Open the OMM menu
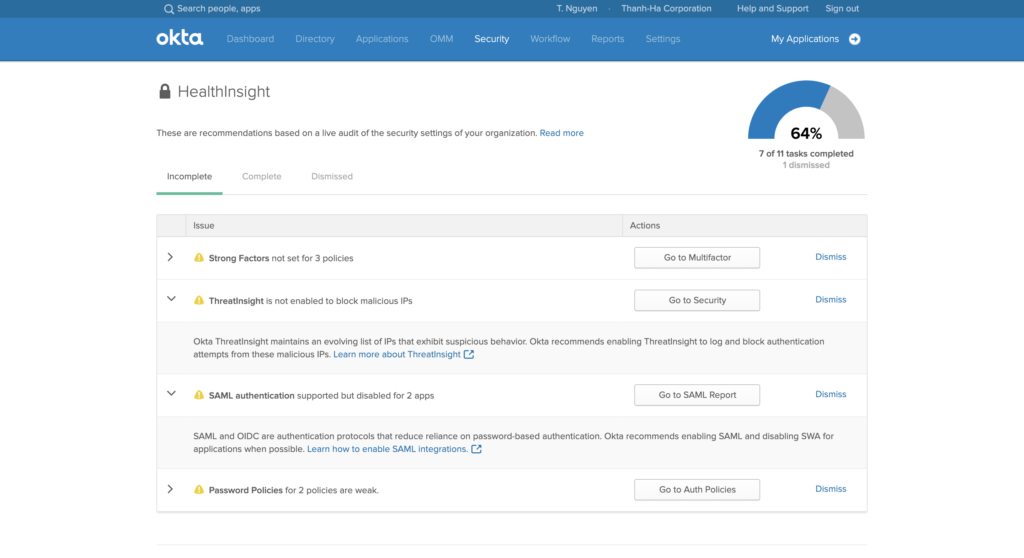 coord(441,39)
